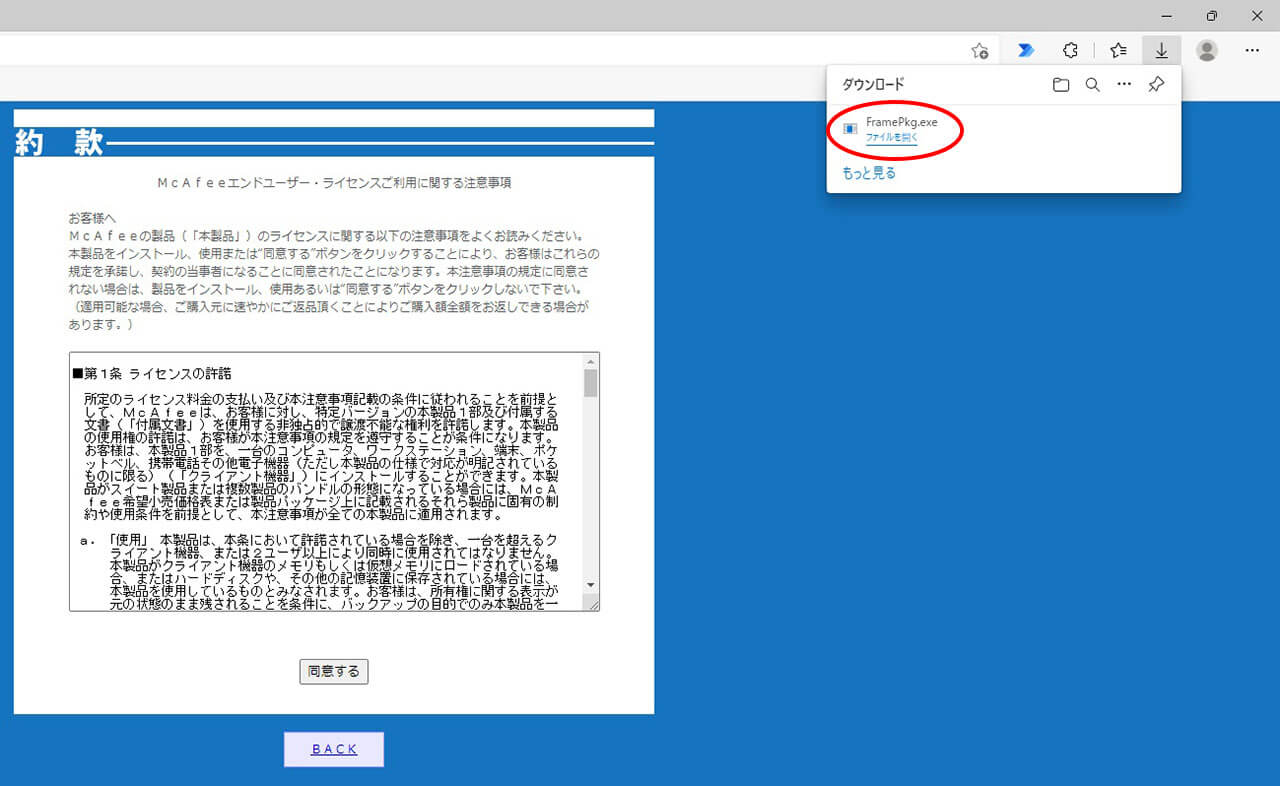
Task: Select the FramePkg.exe file name
Action: (x=901, y=122)
